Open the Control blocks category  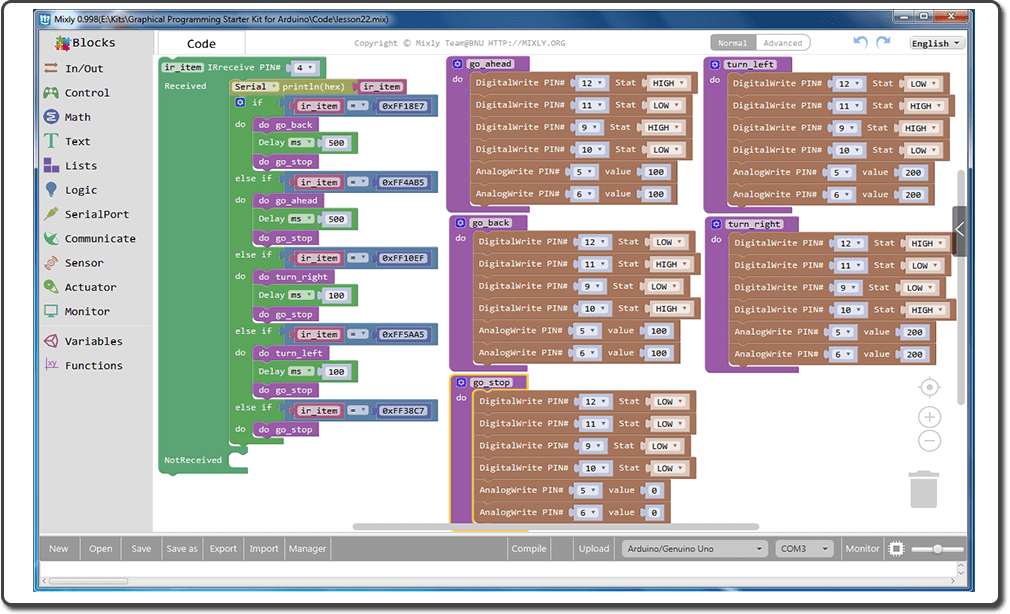click(x=80, y=92)
